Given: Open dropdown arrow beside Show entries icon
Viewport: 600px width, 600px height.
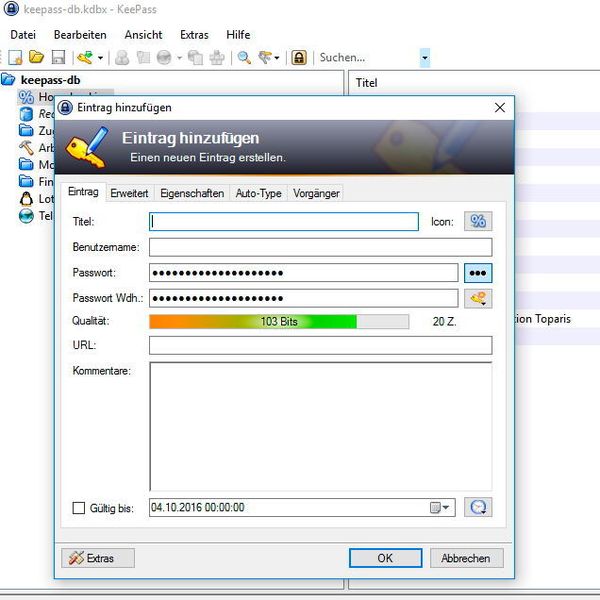Looking at the screenshot, I should point(277,58).
